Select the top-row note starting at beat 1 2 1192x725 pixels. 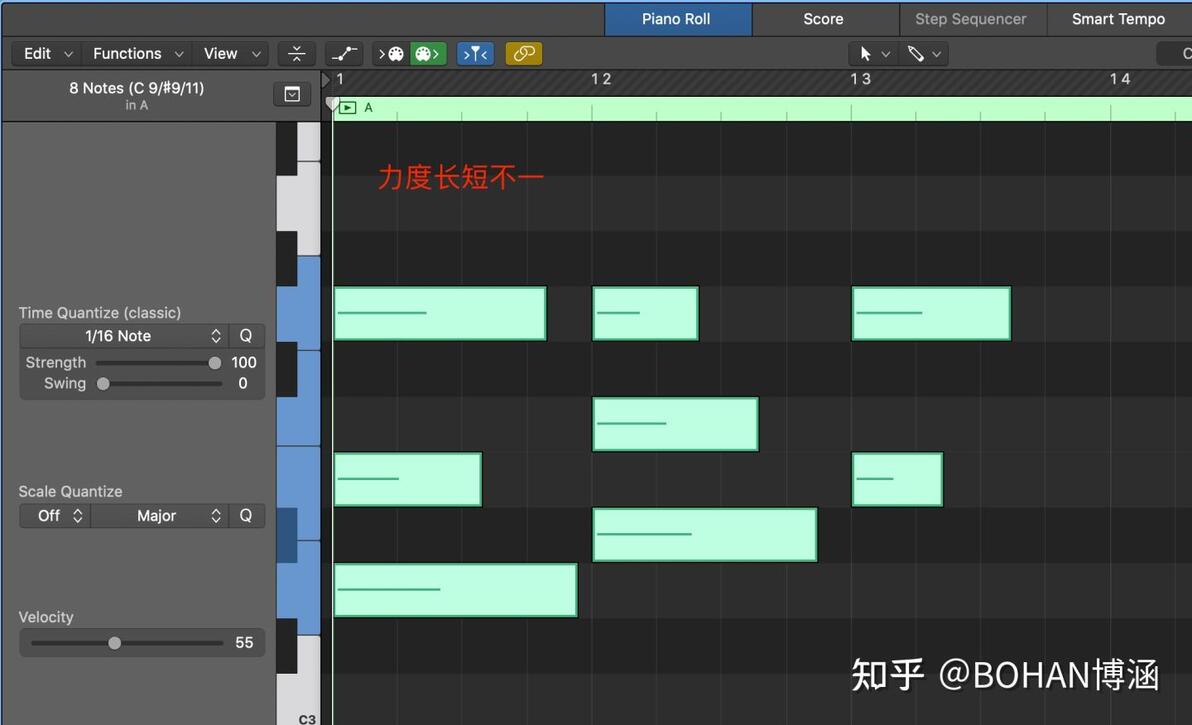pos(645,313)
